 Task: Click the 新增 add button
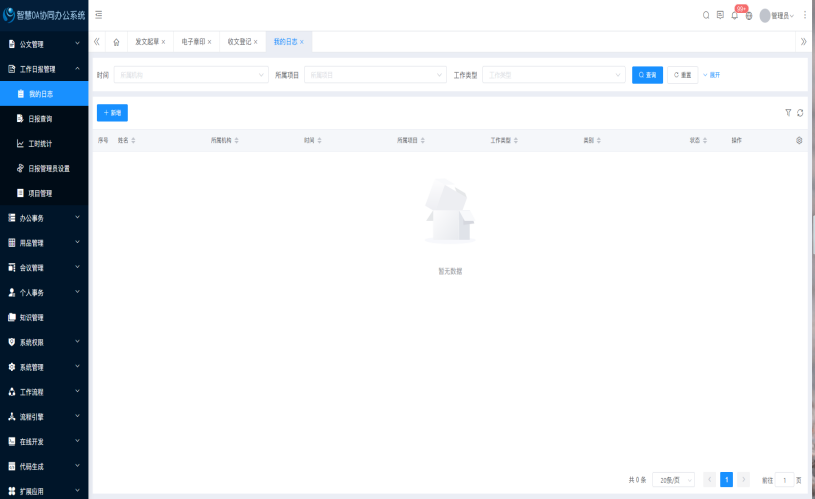pyautogui.click(x=112, y=113)
